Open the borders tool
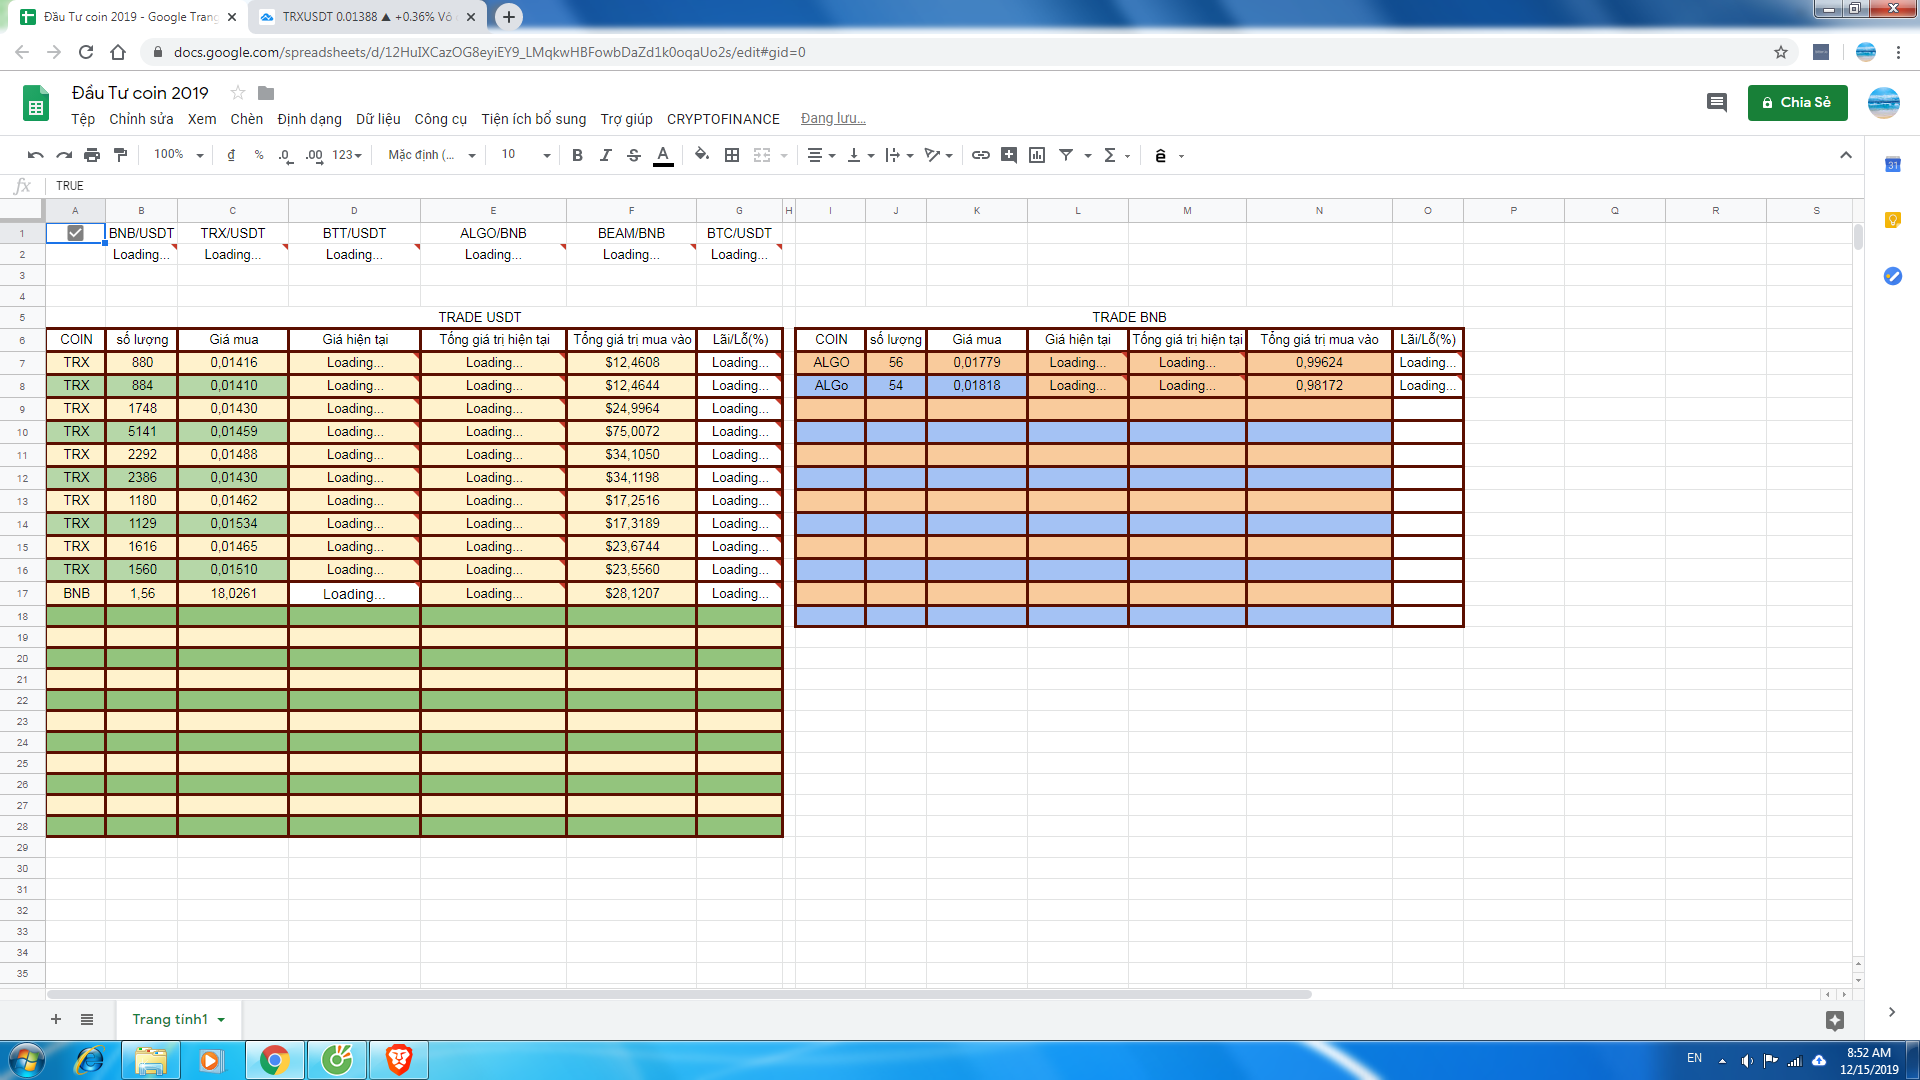This screenshot has width=1920, height=1080. (732, 155)
